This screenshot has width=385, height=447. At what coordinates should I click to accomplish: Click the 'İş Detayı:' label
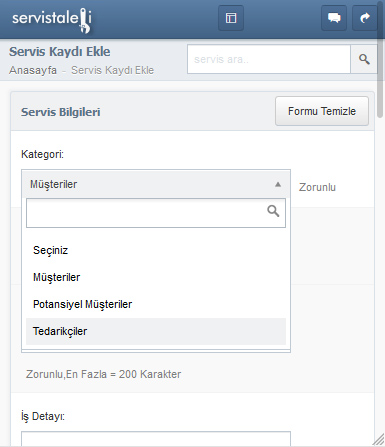pos(43,416)
